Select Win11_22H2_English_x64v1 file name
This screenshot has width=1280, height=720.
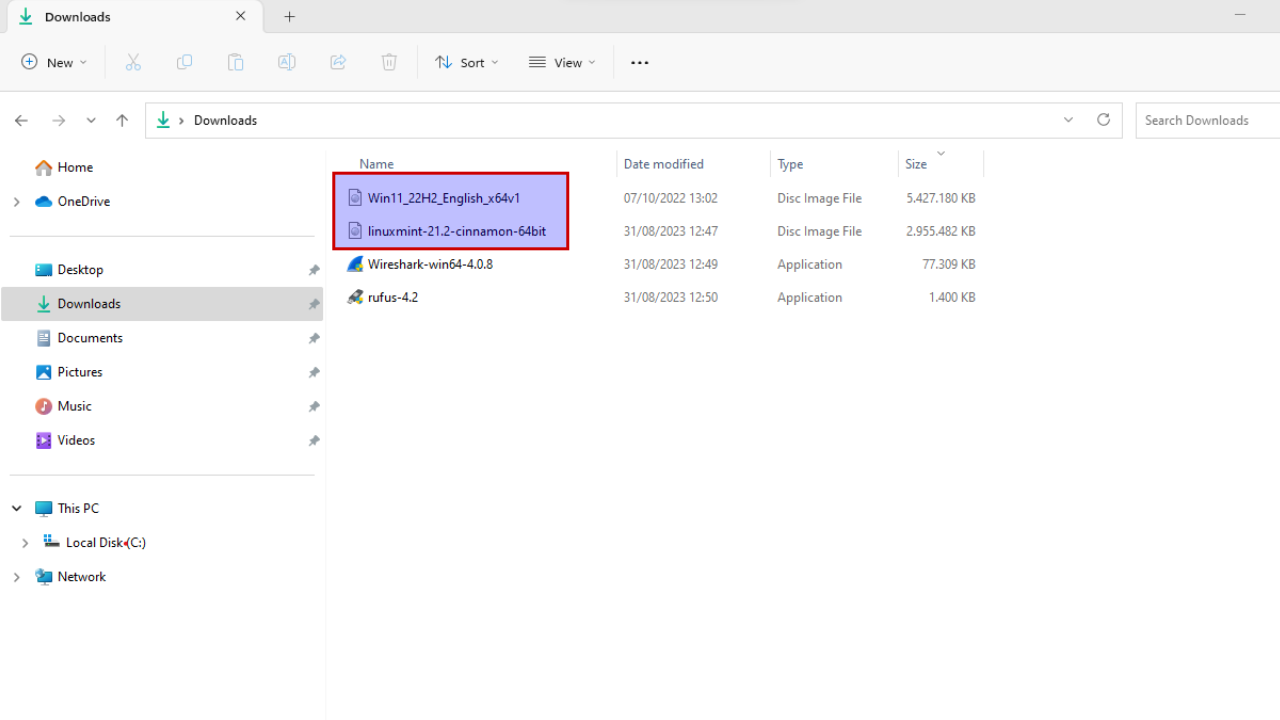pyautogui.click(x=444, y=198)
